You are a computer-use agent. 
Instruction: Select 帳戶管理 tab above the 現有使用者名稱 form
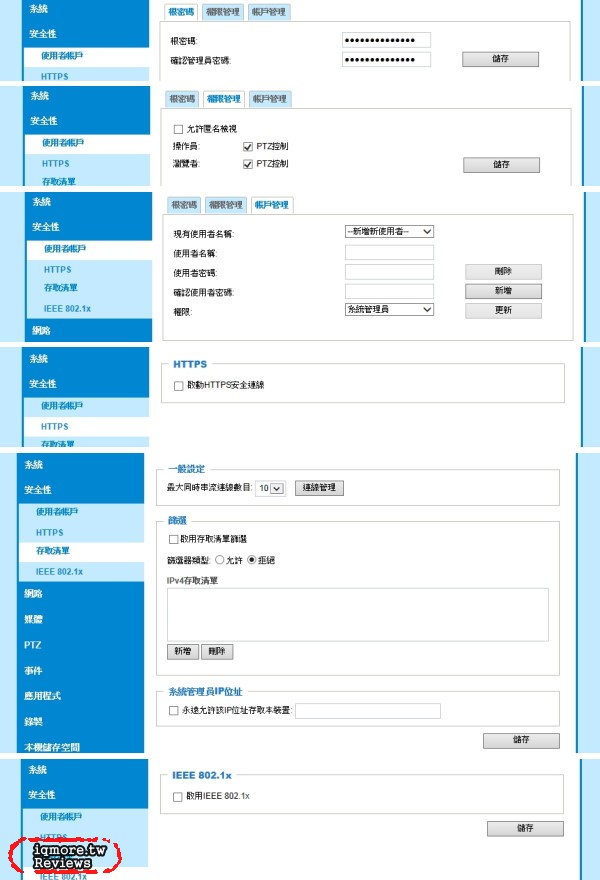[x=272, y=205]
